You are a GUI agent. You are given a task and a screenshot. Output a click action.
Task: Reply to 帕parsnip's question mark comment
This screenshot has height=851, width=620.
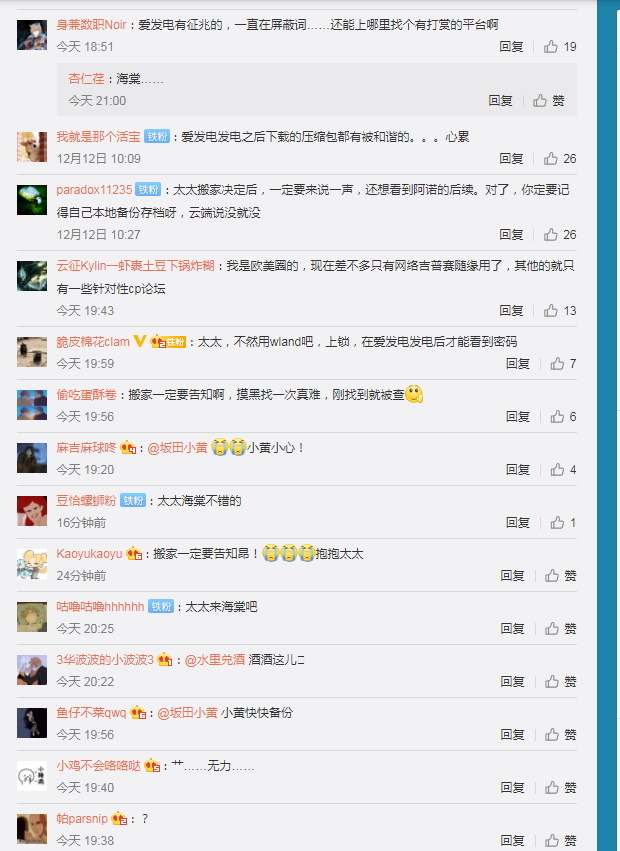[x=512, y=841]
